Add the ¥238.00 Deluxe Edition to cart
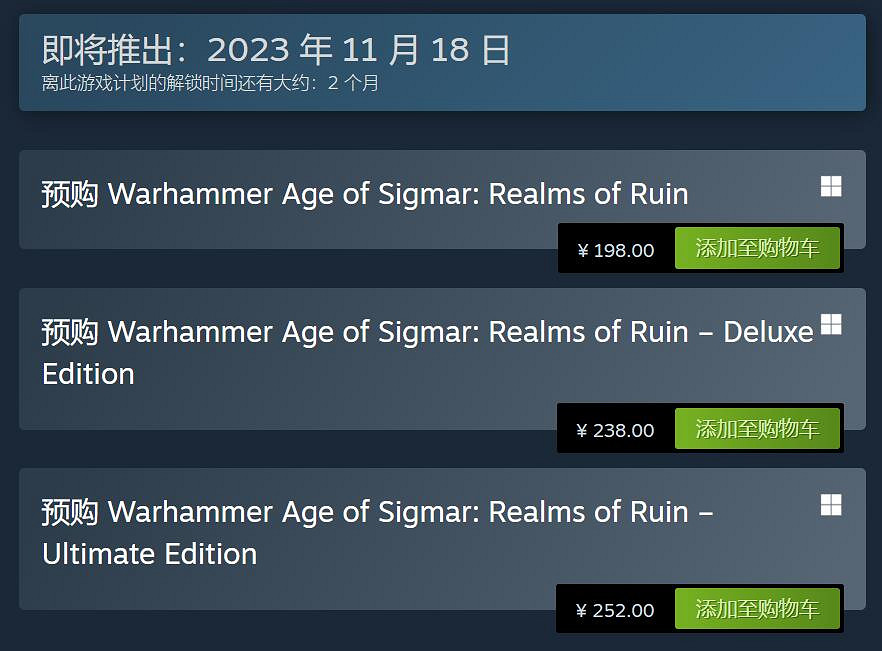Image resolution: width=882 pixels, height=651 pixels. point(757,429)
